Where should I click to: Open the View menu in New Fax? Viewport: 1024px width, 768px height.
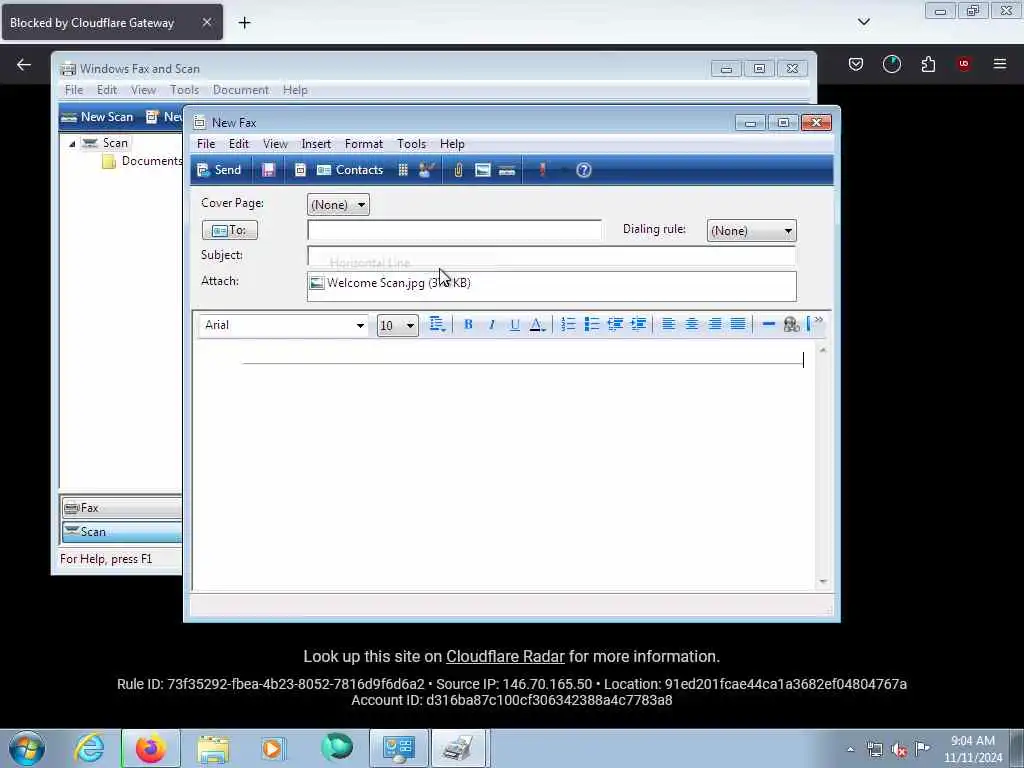tap(275, 144)
